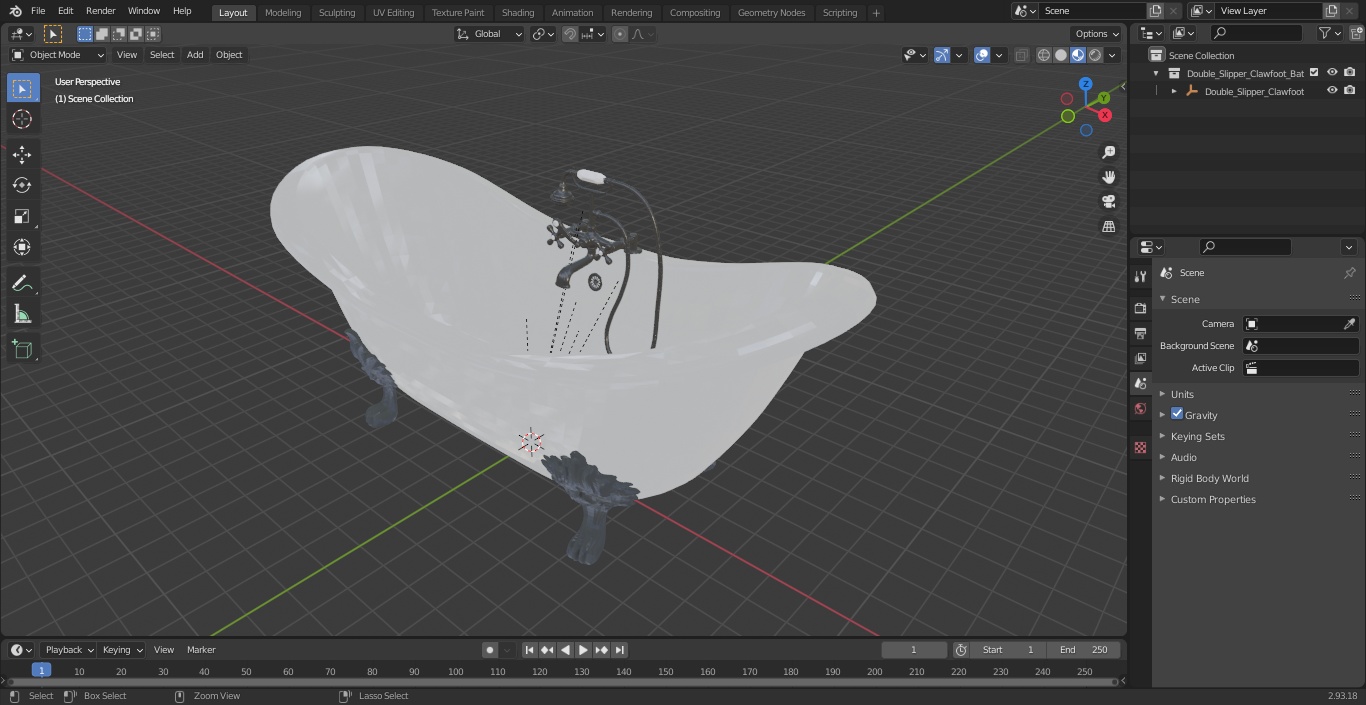1366x705 pixels.
Task: Open the viewport Add menu
Action: point(195,55)
